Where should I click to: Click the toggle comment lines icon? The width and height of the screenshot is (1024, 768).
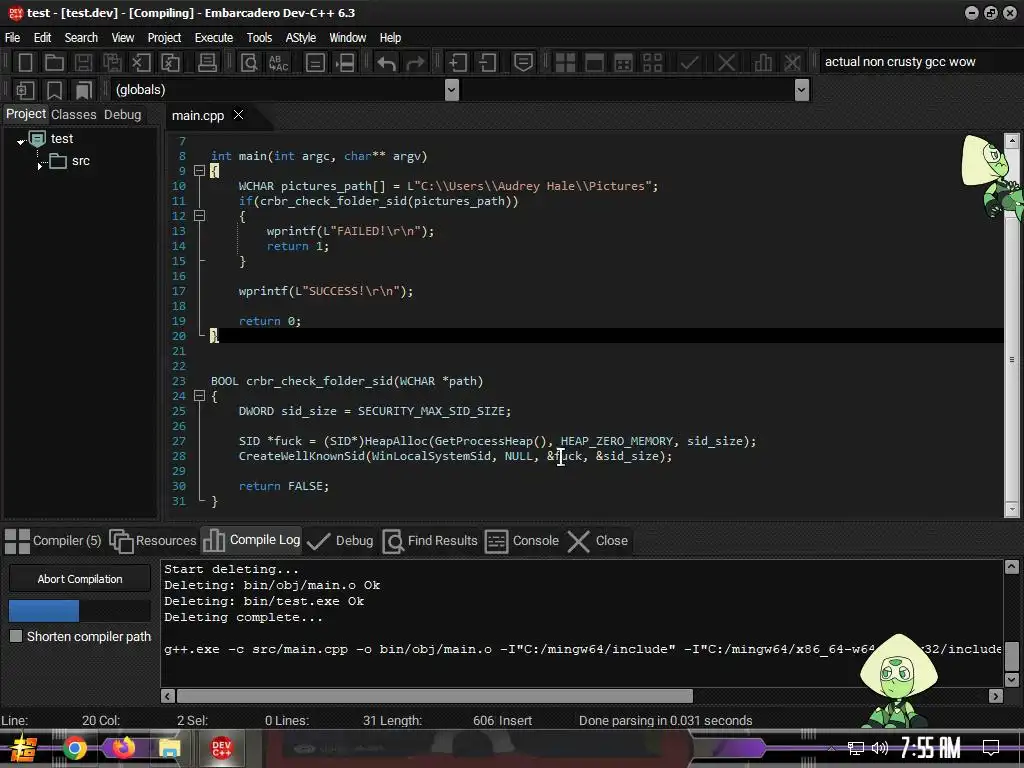pyautogui.click(x=315, y=63)
